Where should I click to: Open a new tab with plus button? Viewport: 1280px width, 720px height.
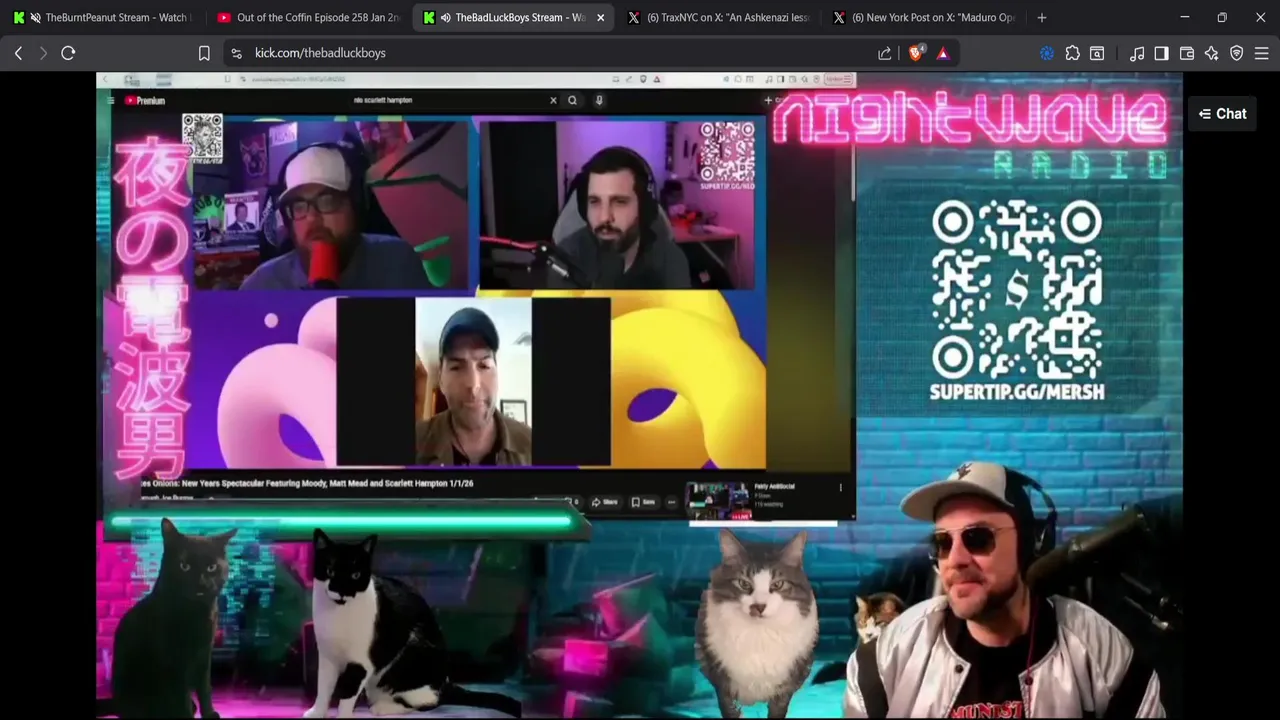(x=1042, y=17)
